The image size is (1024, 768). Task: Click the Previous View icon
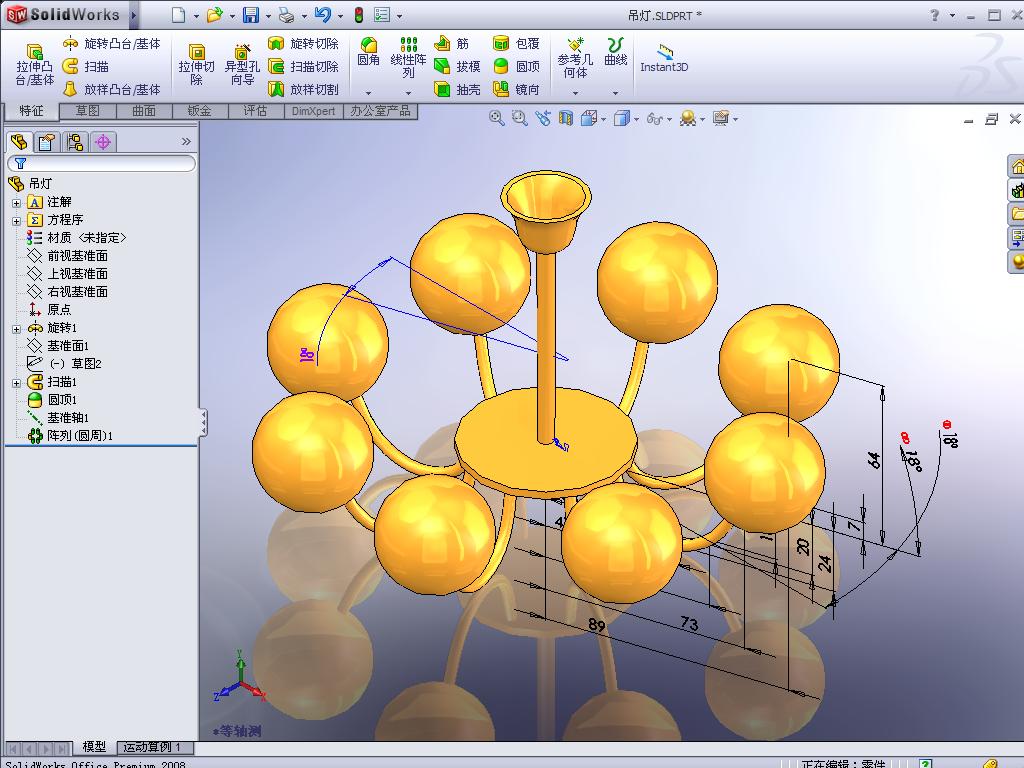(543, 118)
